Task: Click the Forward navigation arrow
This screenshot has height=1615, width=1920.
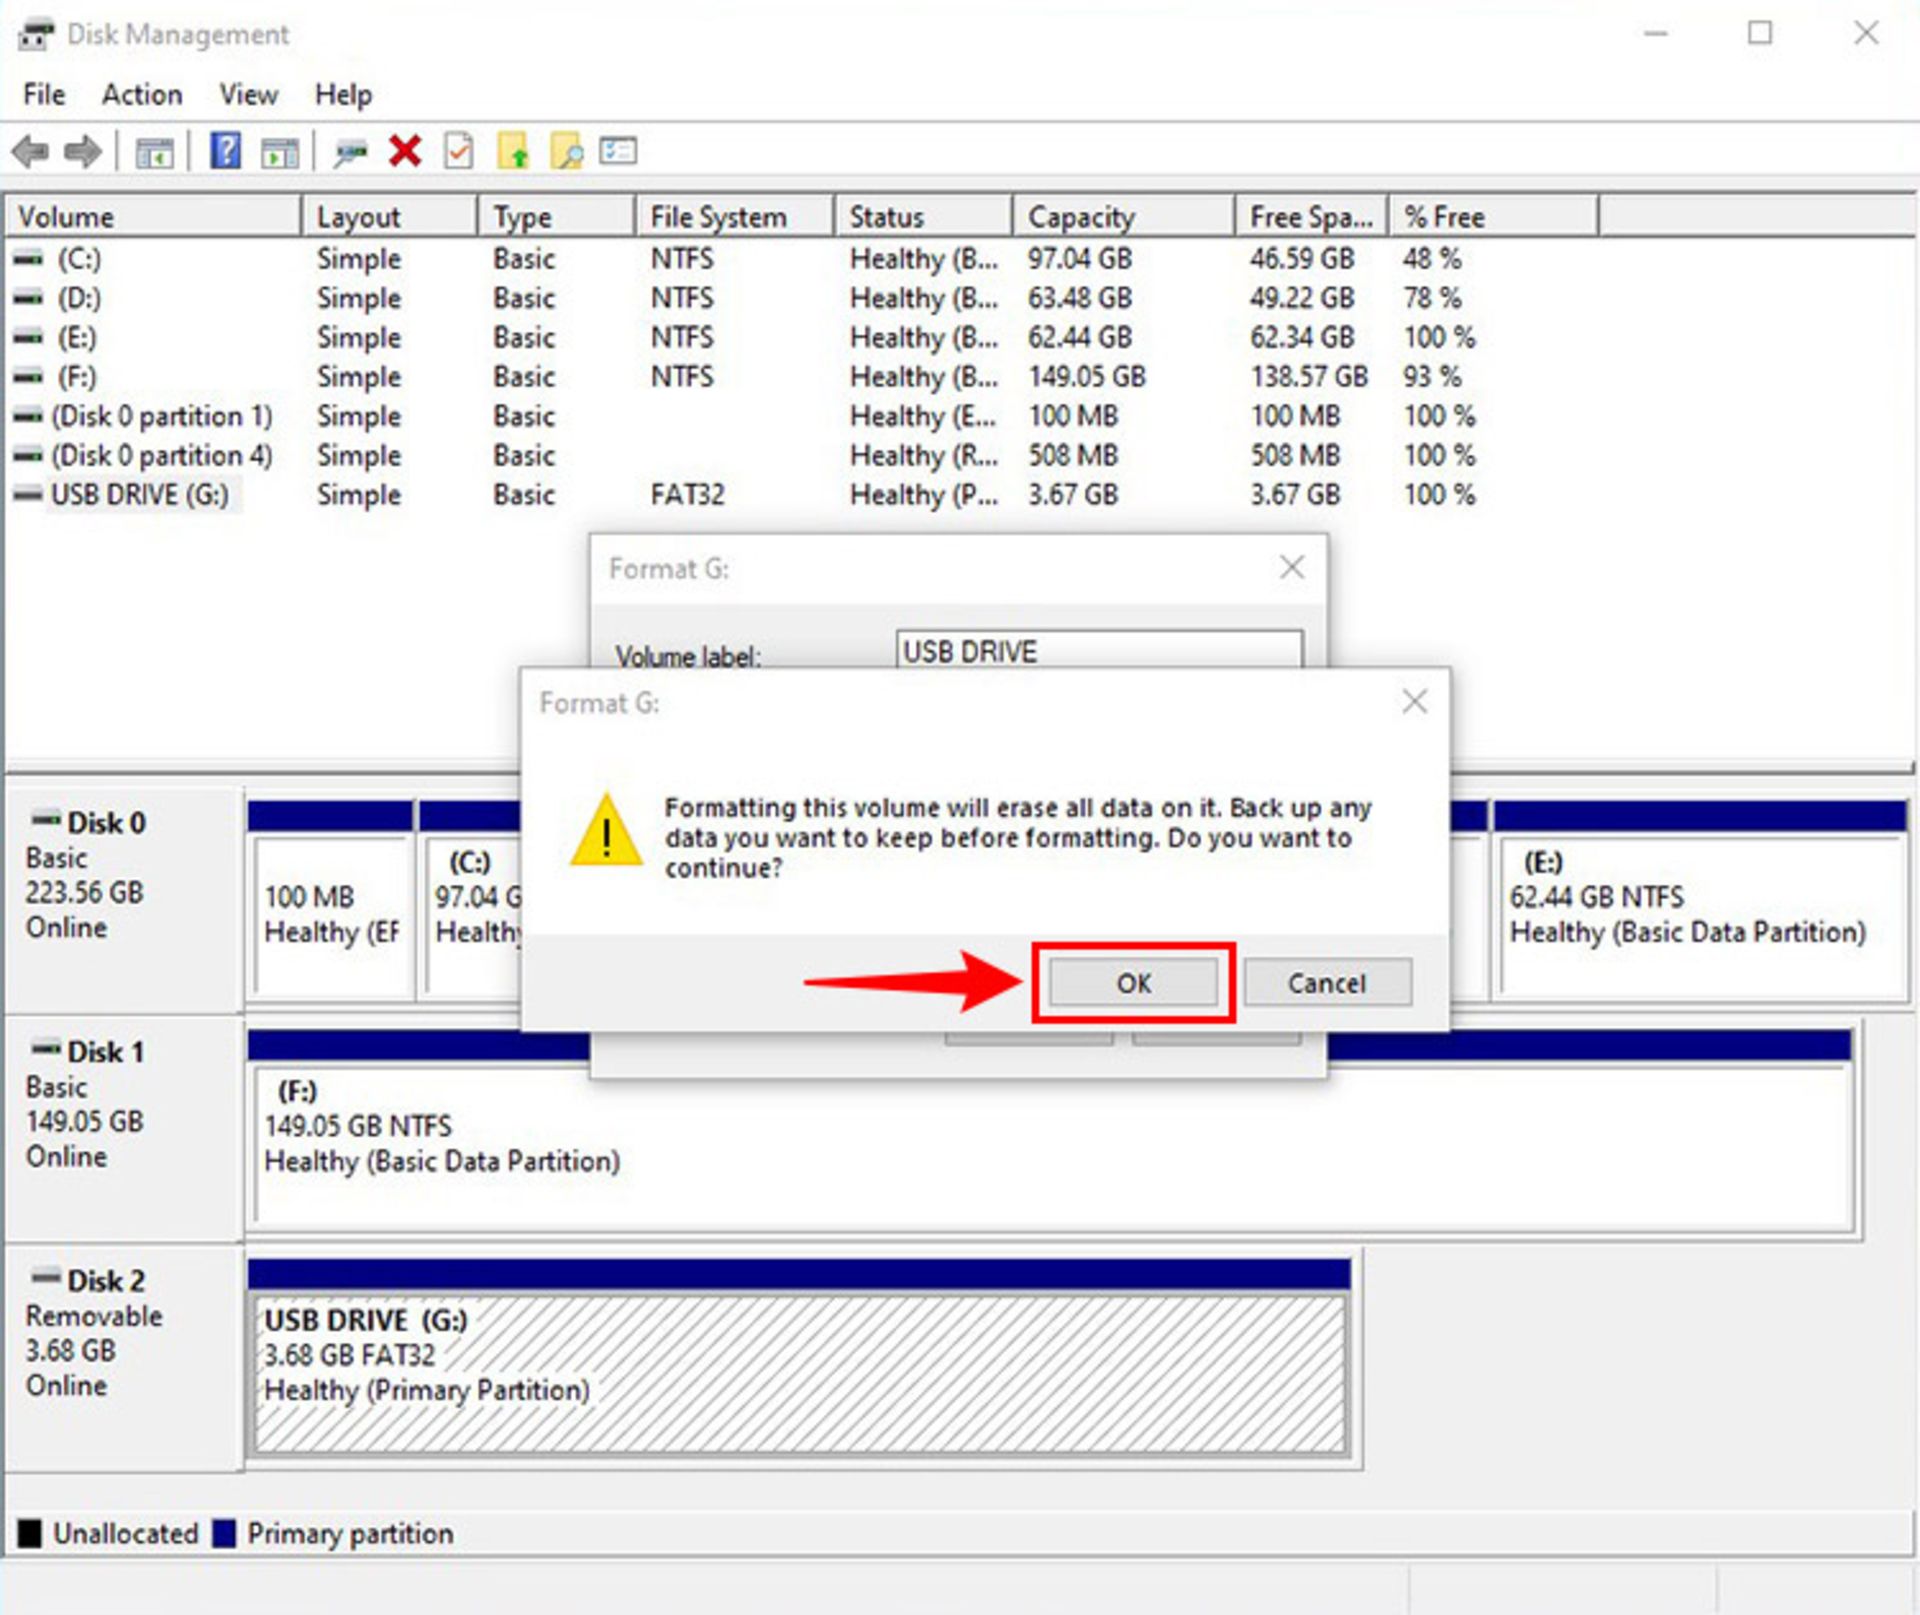Action: (84, 150)
